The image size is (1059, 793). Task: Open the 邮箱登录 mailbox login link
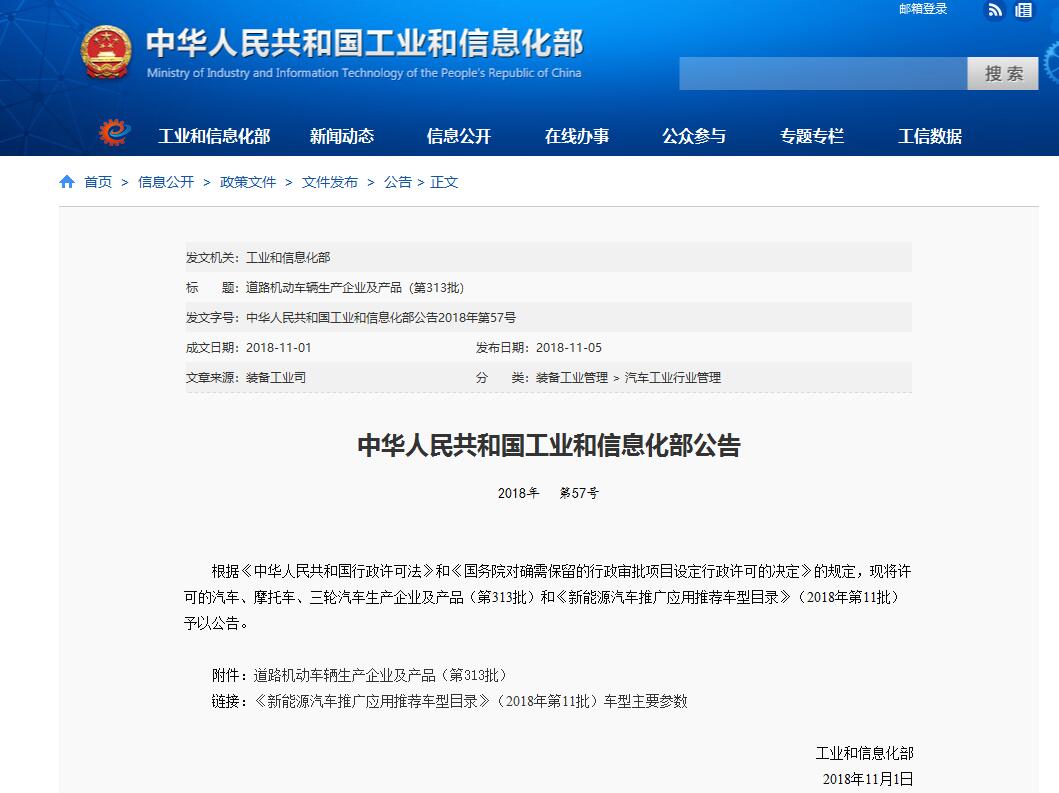922,9
